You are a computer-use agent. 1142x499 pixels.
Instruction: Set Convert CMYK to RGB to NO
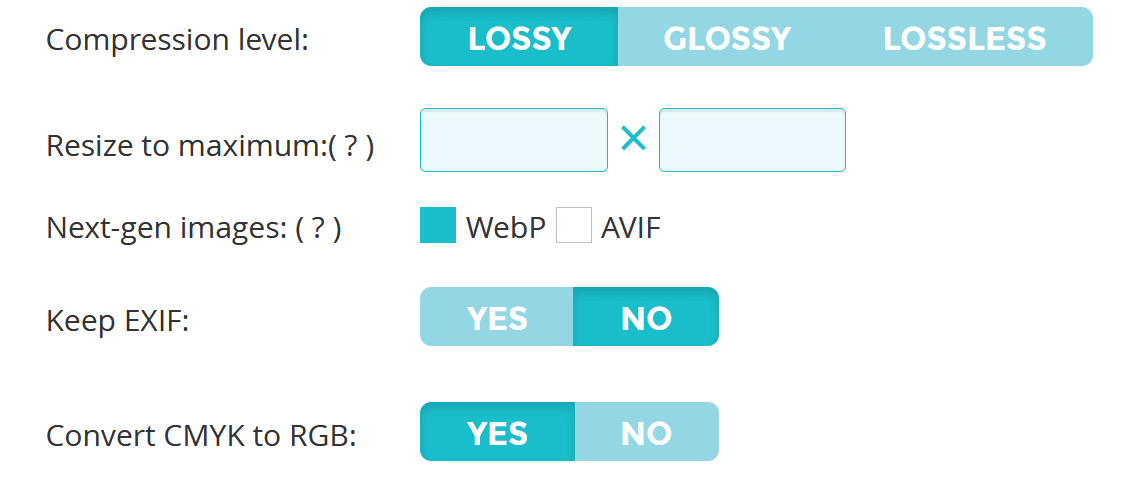coord(646,433)
